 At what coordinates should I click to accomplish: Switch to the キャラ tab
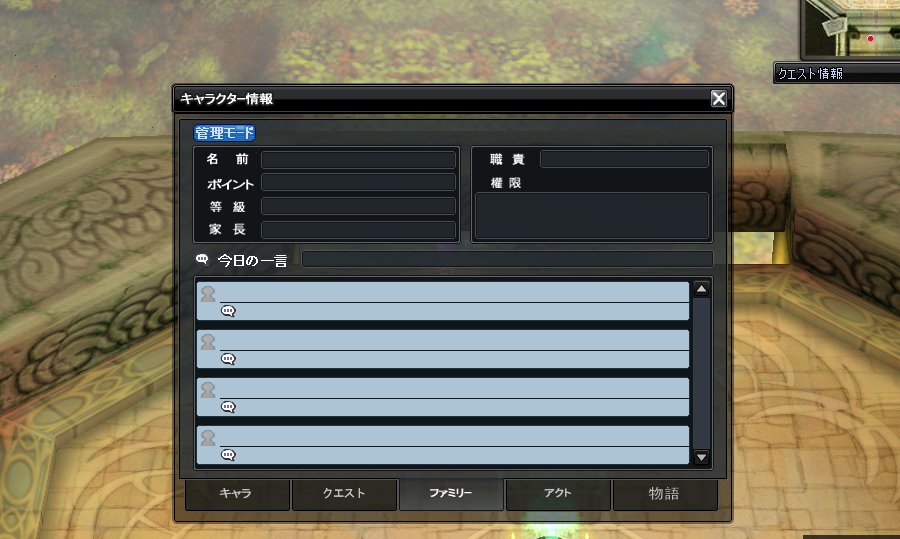pos(236,494)
